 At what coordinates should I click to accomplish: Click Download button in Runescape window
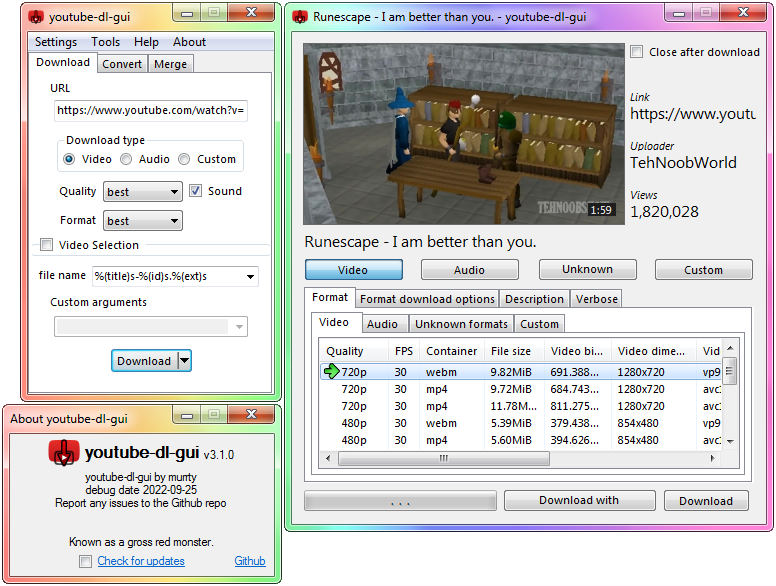(706, 501)
